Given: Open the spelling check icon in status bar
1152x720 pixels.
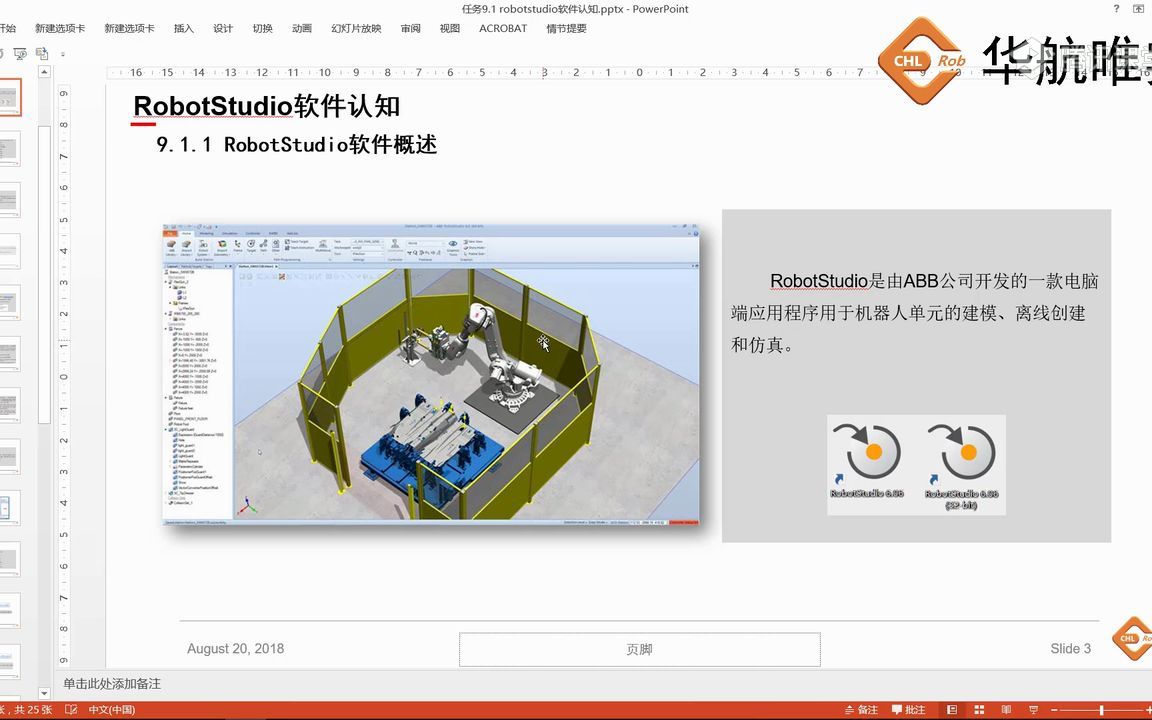Looking at the screenshot, I should point(70,709).
